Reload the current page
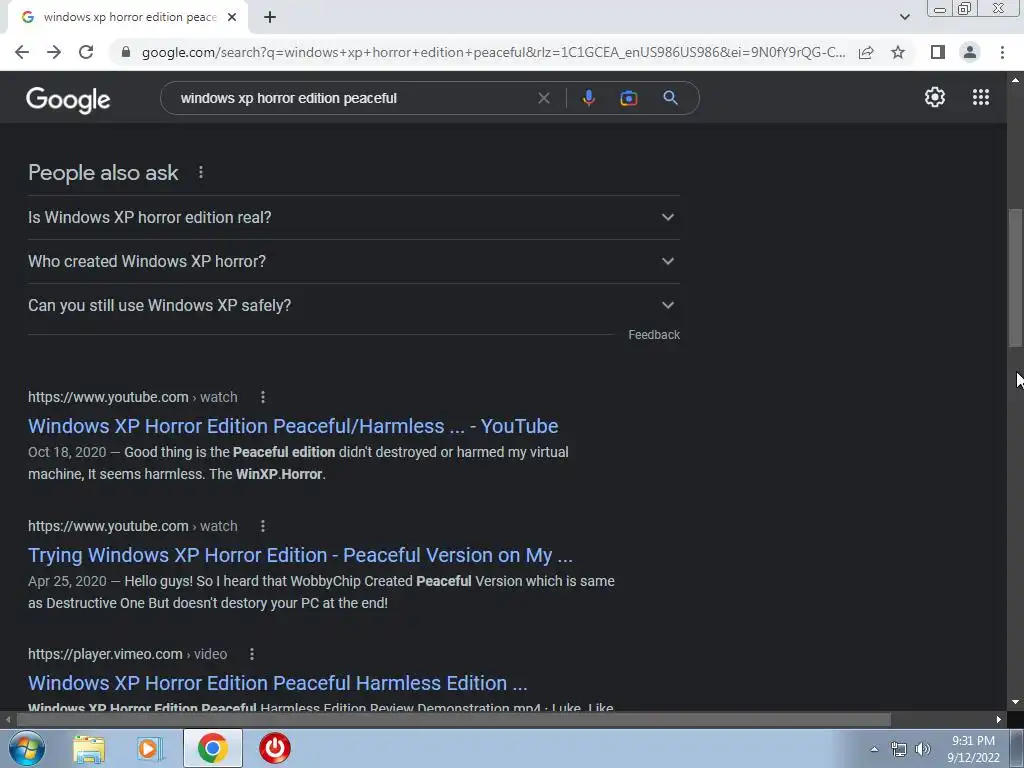1024x768 pixels. [x=86, y=52]
